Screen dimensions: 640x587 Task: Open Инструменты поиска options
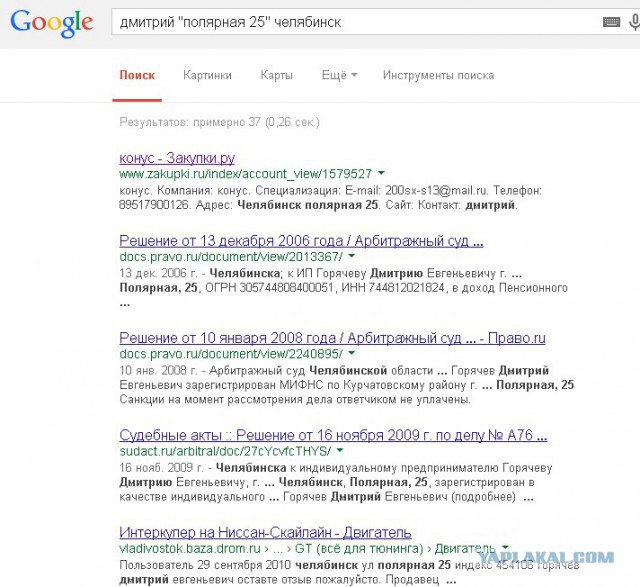[438, 75]
